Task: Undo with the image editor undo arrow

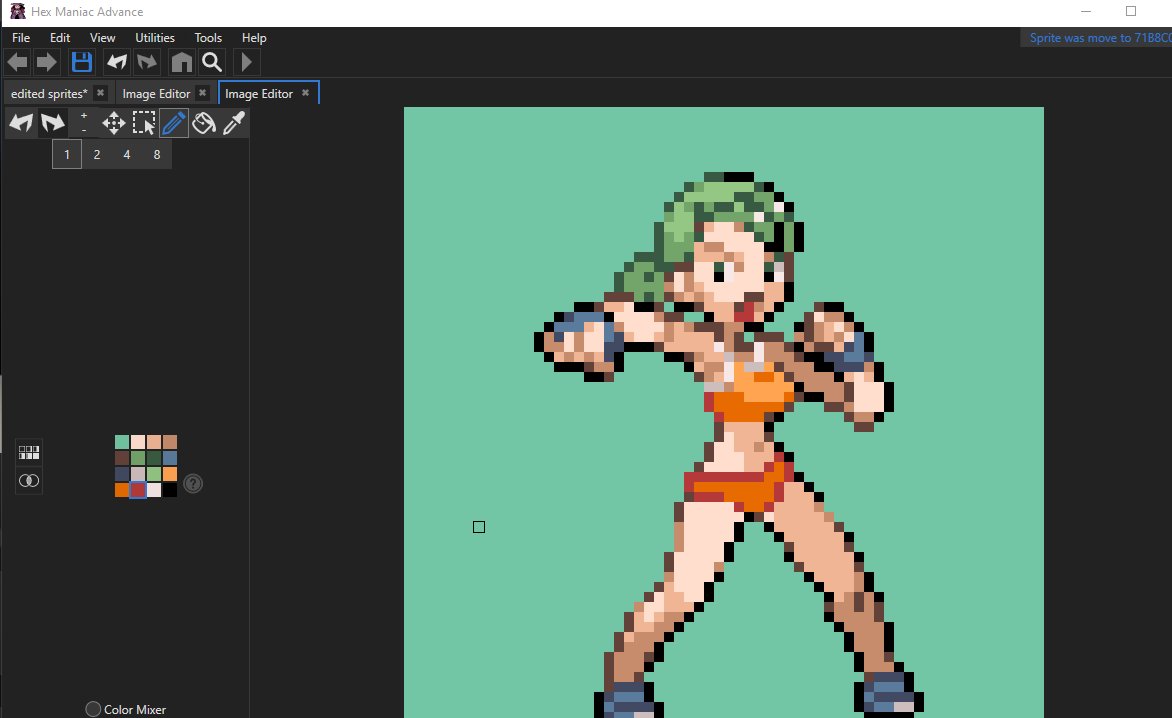Action: pos(21,123)
